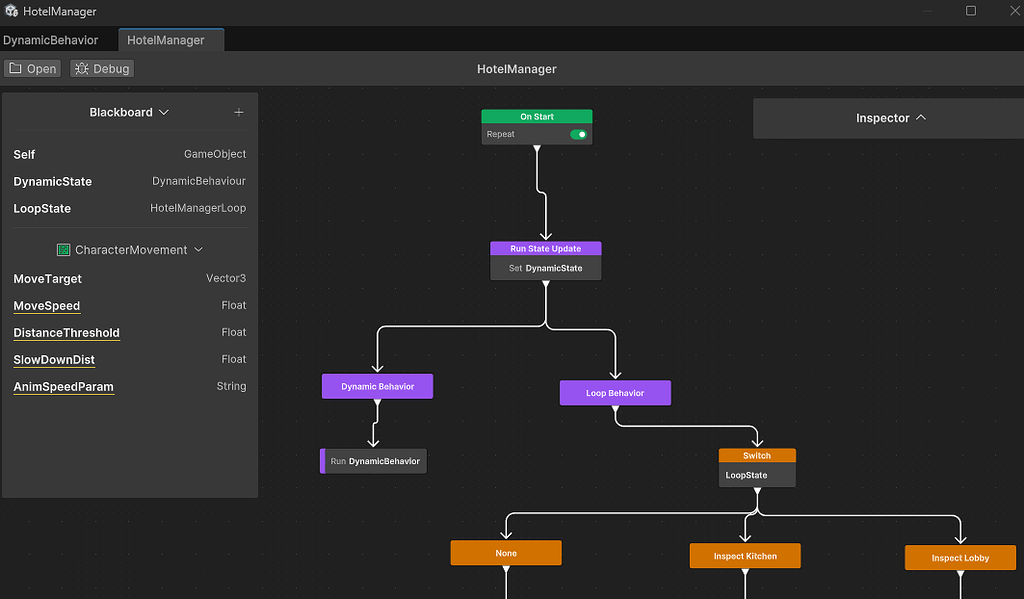Click the Inspect Kitchen case node

[x=744, y=555]
